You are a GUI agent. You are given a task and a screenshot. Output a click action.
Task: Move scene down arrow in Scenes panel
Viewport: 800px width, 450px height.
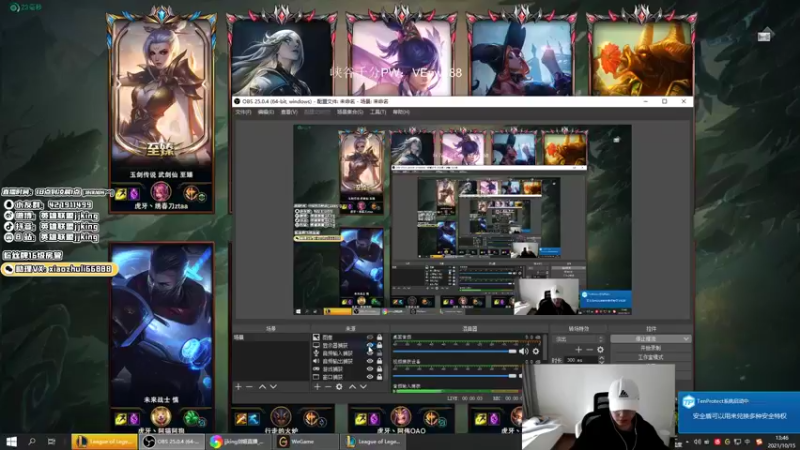(x=273, y=387)
